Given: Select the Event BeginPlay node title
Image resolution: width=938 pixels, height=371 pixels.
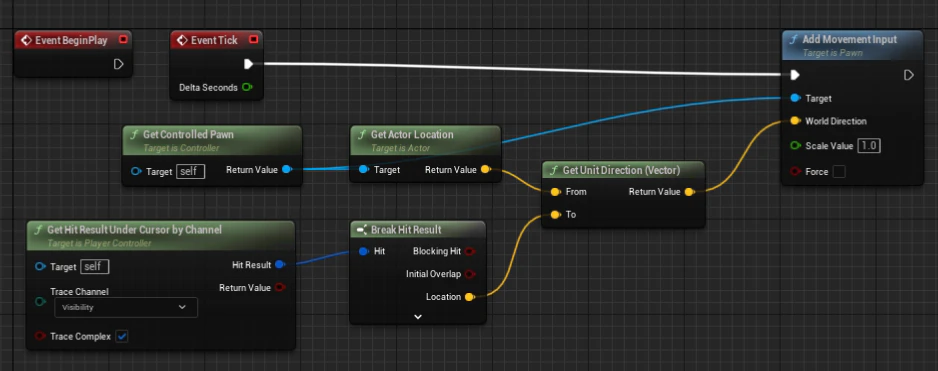Looking at the screenshot, I should [x=71, y=40].
